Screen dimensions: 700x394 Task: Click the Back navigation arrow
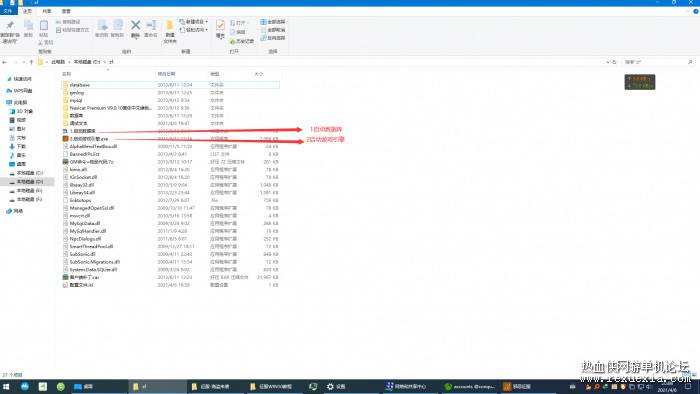5,62
